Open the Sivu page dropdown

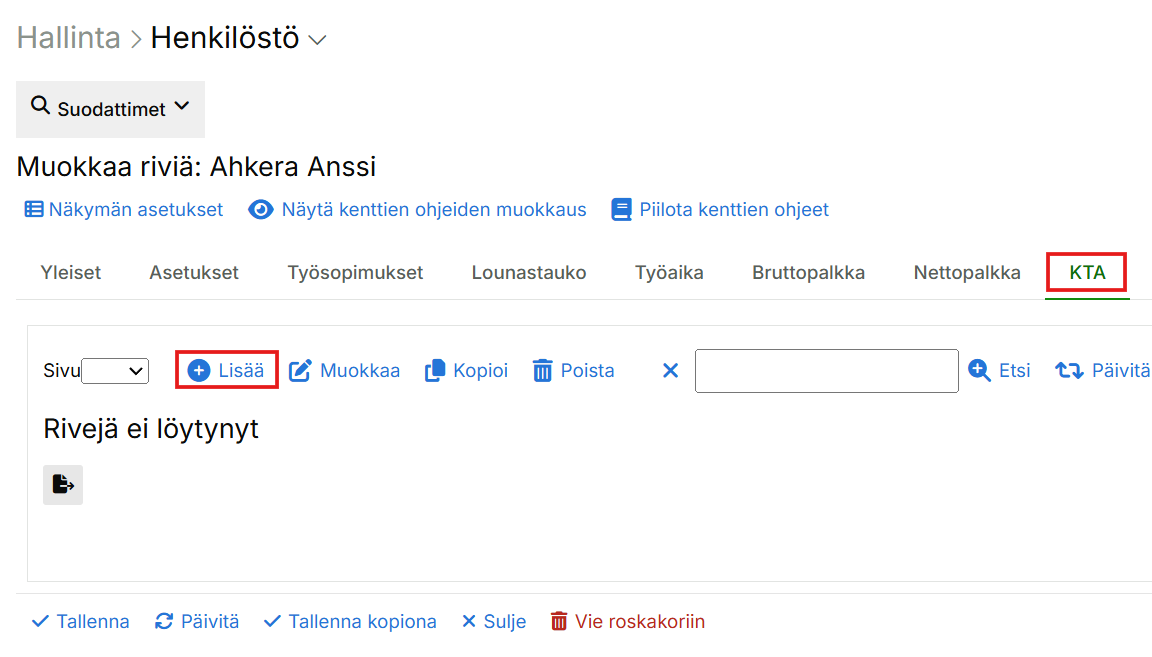[115, 371]
